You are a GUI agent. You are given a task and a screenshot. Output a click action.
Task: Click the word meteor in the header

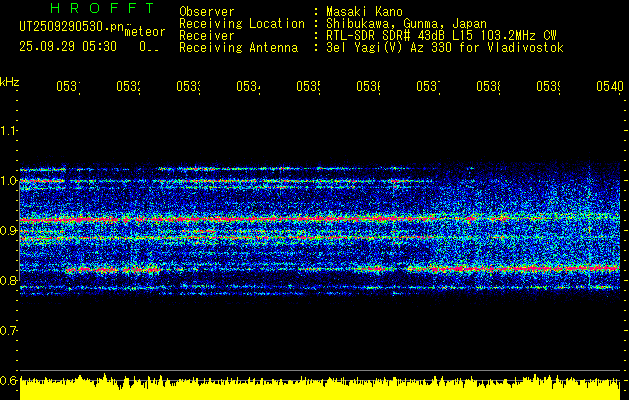point(145,32)
